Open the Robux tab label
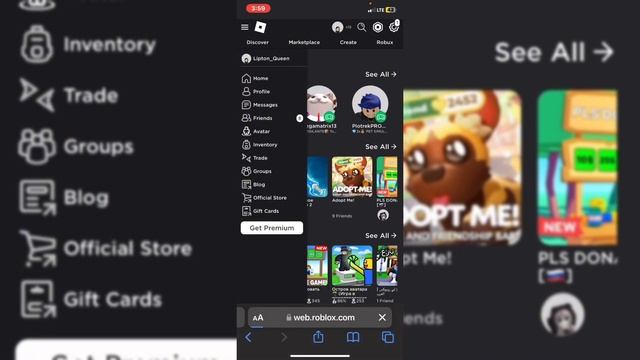Image resolution: width=640 pixels, height=360 pixels. [384, 42]
